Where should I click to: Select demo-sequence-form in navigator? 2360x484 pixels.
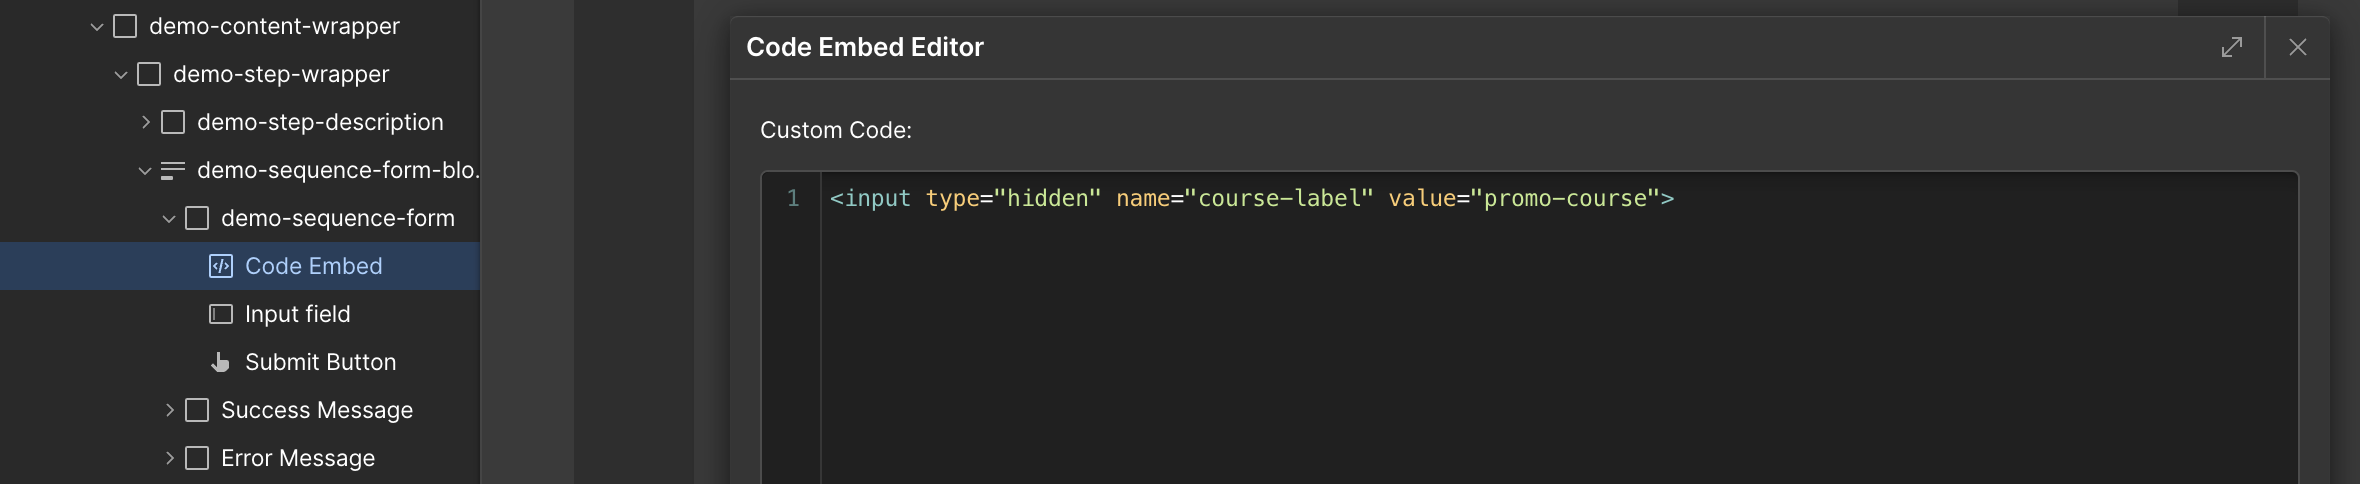(338, 218)
